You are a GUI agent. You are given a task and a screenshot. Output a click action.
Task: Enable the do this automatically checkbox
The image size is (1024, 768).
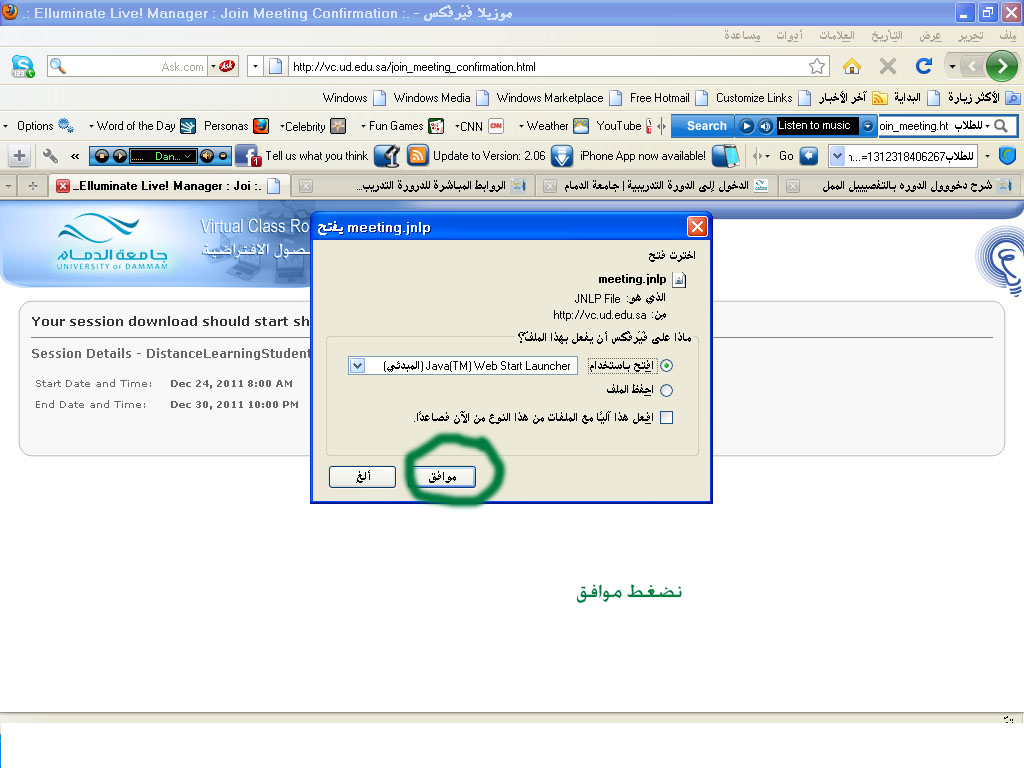click(666, 417)
